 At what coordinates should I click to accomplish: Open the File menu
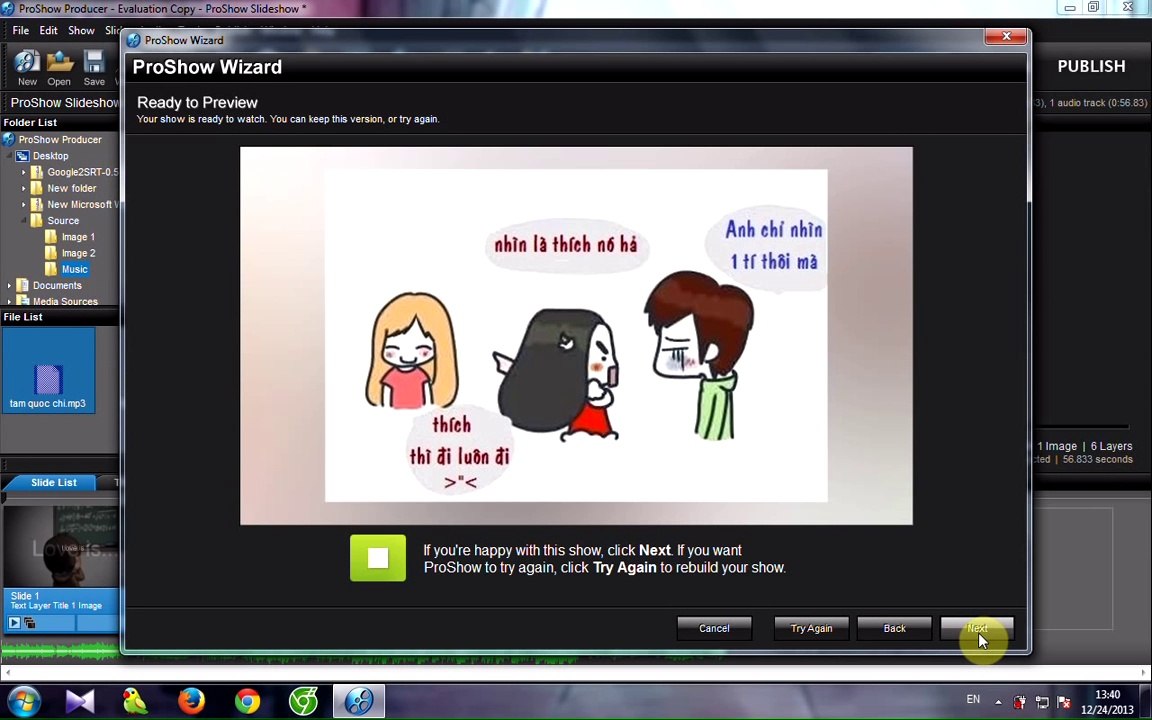click(x=21, y=30)
